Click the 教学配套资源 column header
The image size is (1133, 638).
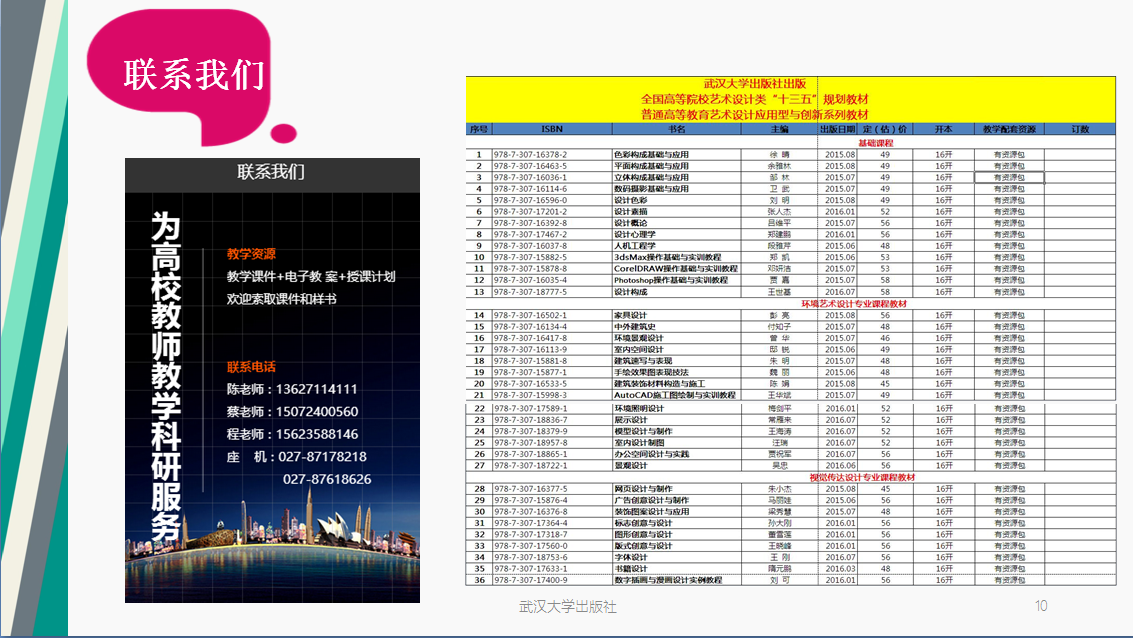pos(1009,129)
